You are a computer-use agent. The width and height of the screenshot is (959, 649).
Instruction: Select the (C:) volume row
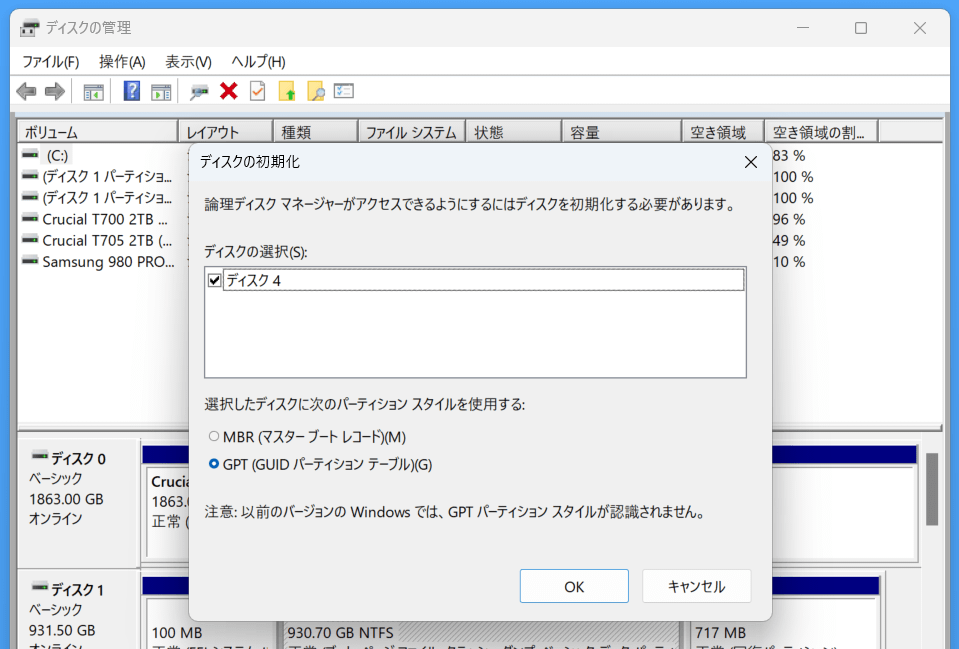coord(56,155)
